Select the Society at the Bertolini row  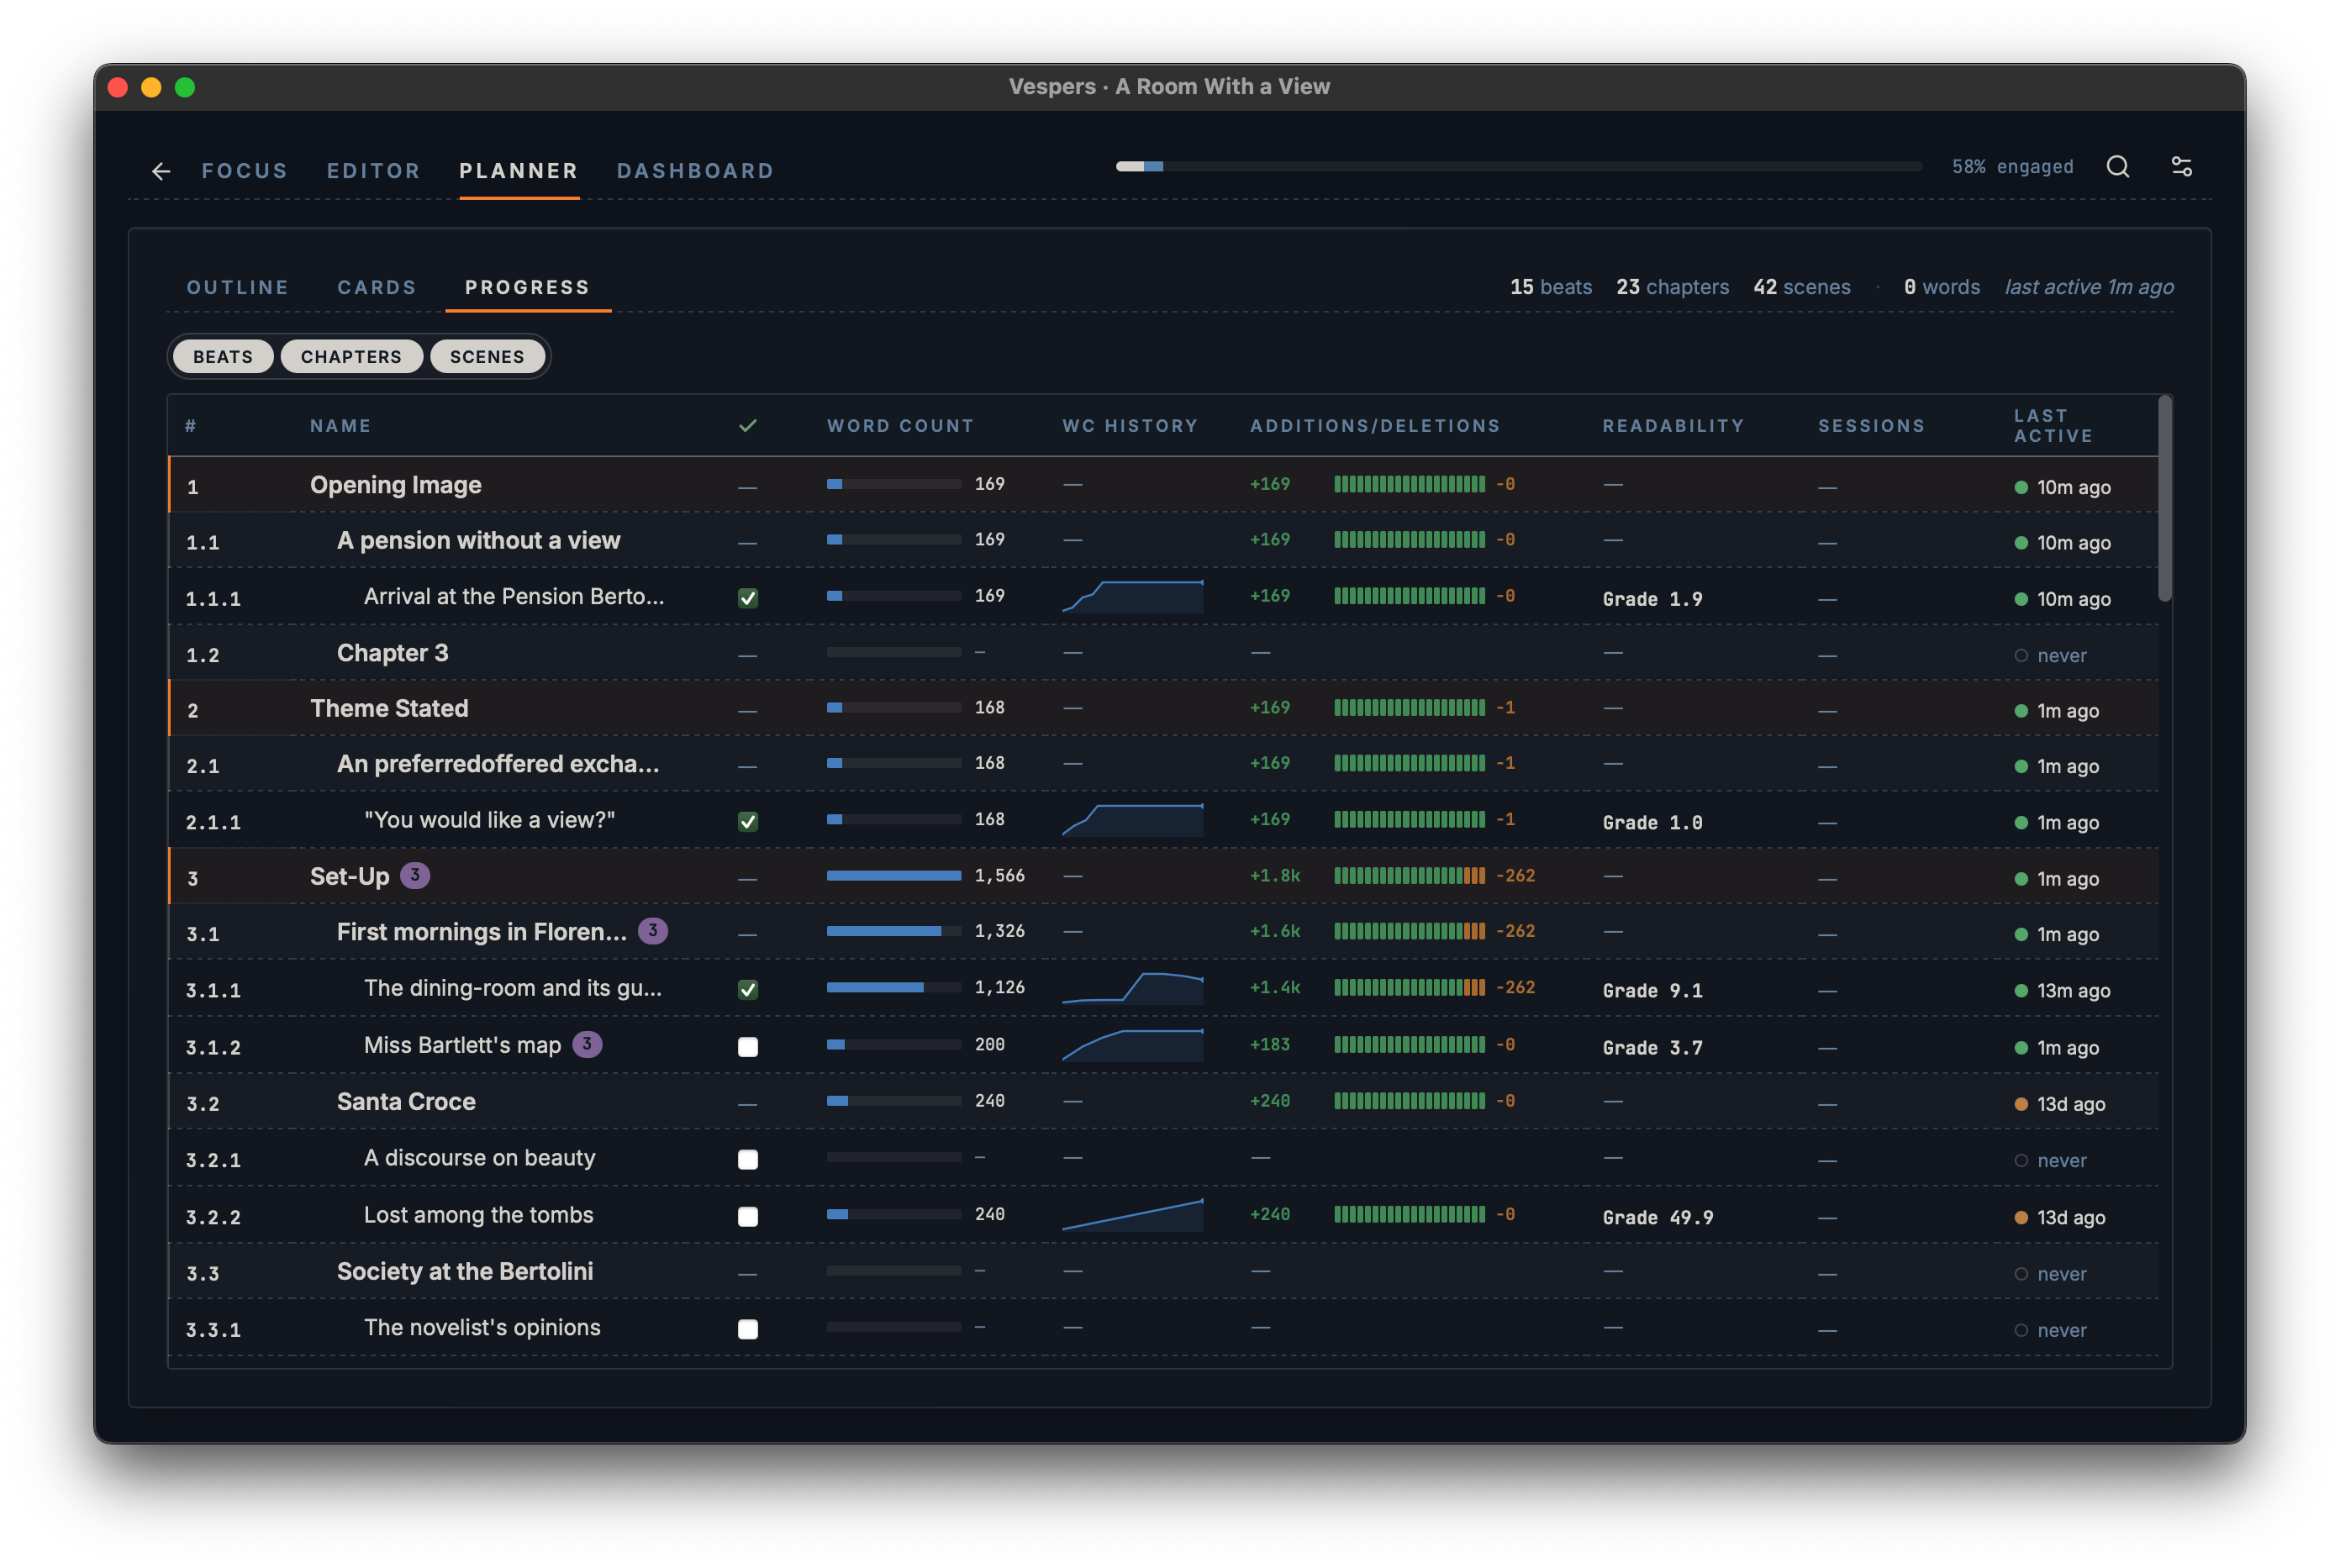coord(1163,1272)
